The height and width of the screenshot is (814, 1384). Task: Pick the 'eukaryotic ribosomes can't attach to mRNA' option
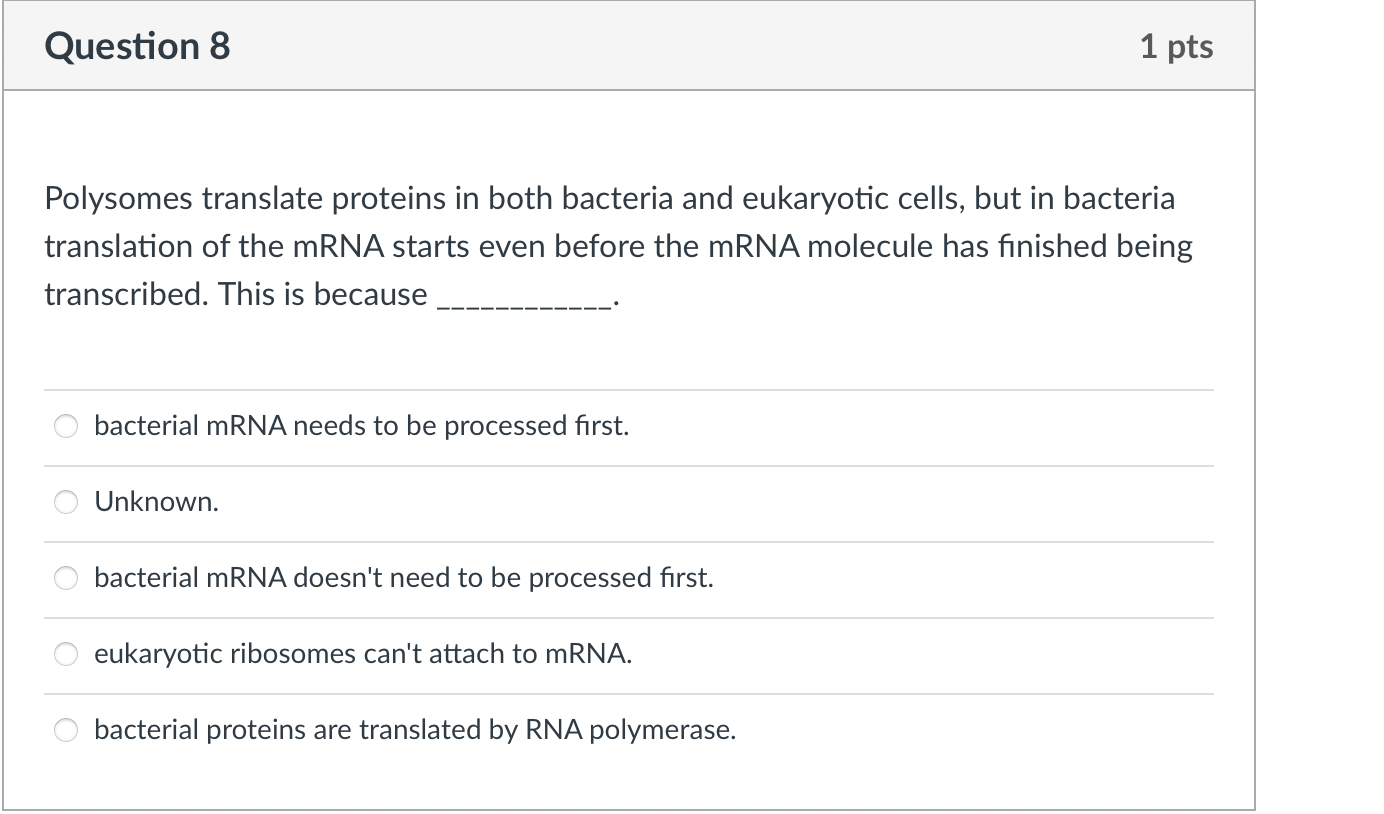pos(362,654)
